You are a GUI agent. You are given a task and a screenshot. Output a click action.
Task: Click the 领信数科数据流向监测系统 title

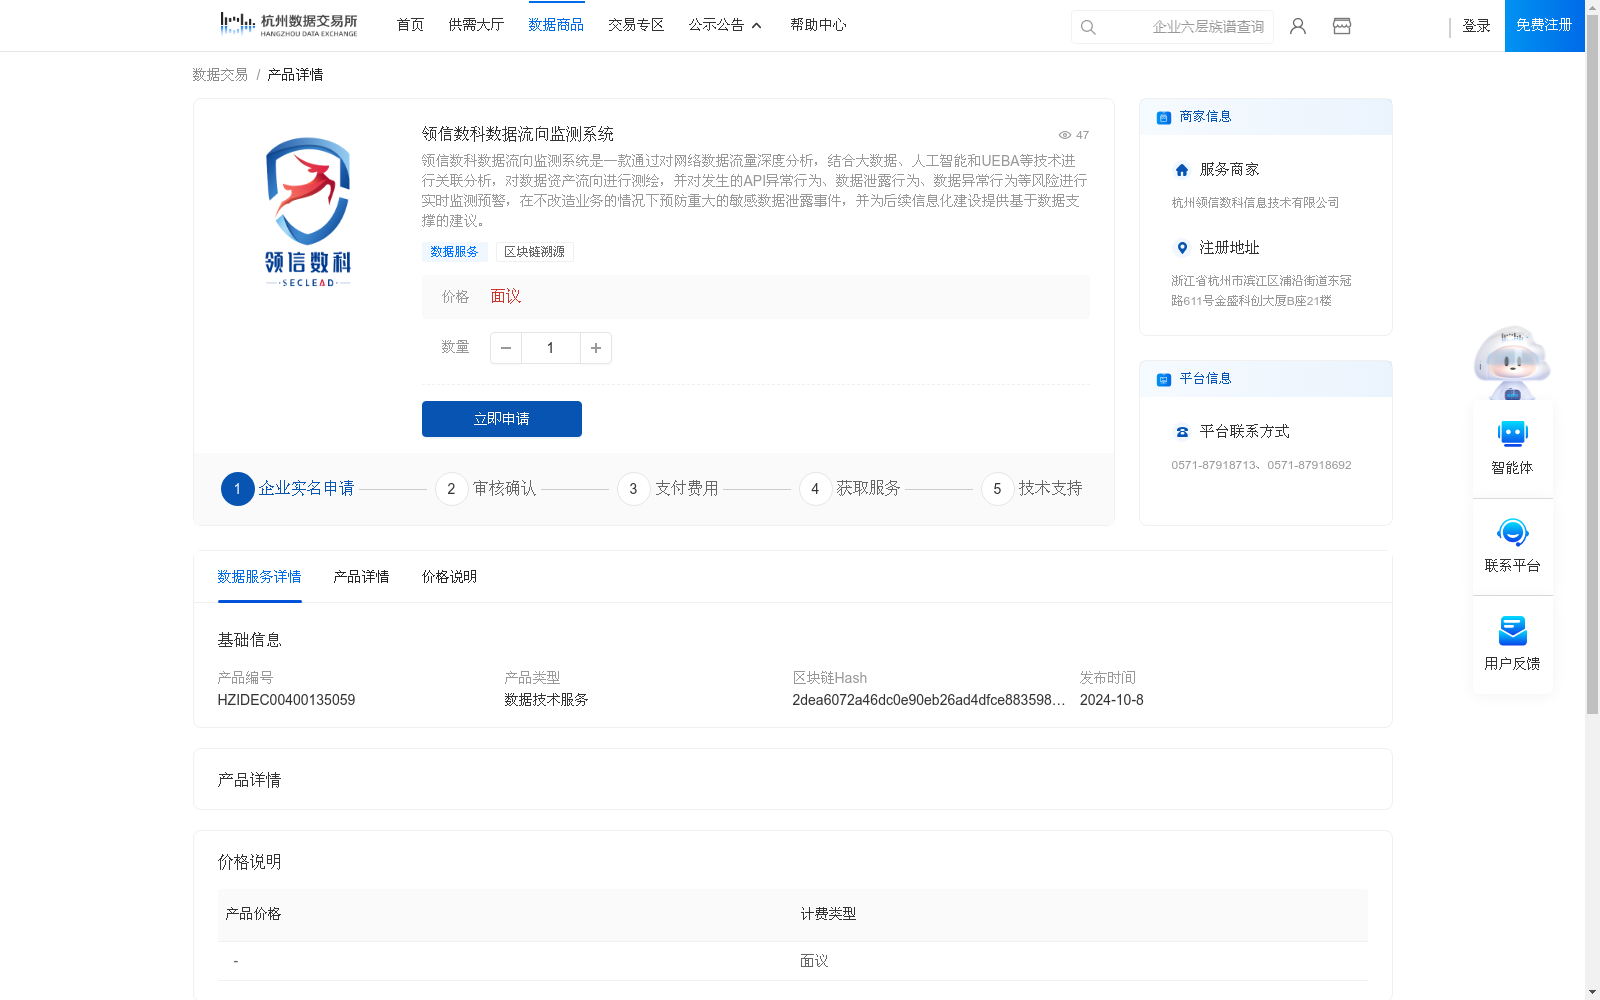click(517, 134)
